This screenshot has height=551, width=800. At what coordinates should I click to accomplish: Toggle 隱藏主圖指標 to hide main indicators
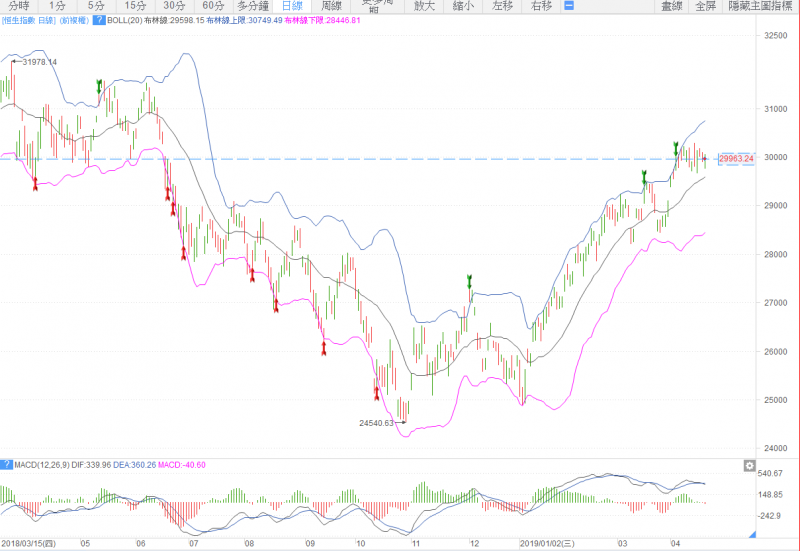763,5
